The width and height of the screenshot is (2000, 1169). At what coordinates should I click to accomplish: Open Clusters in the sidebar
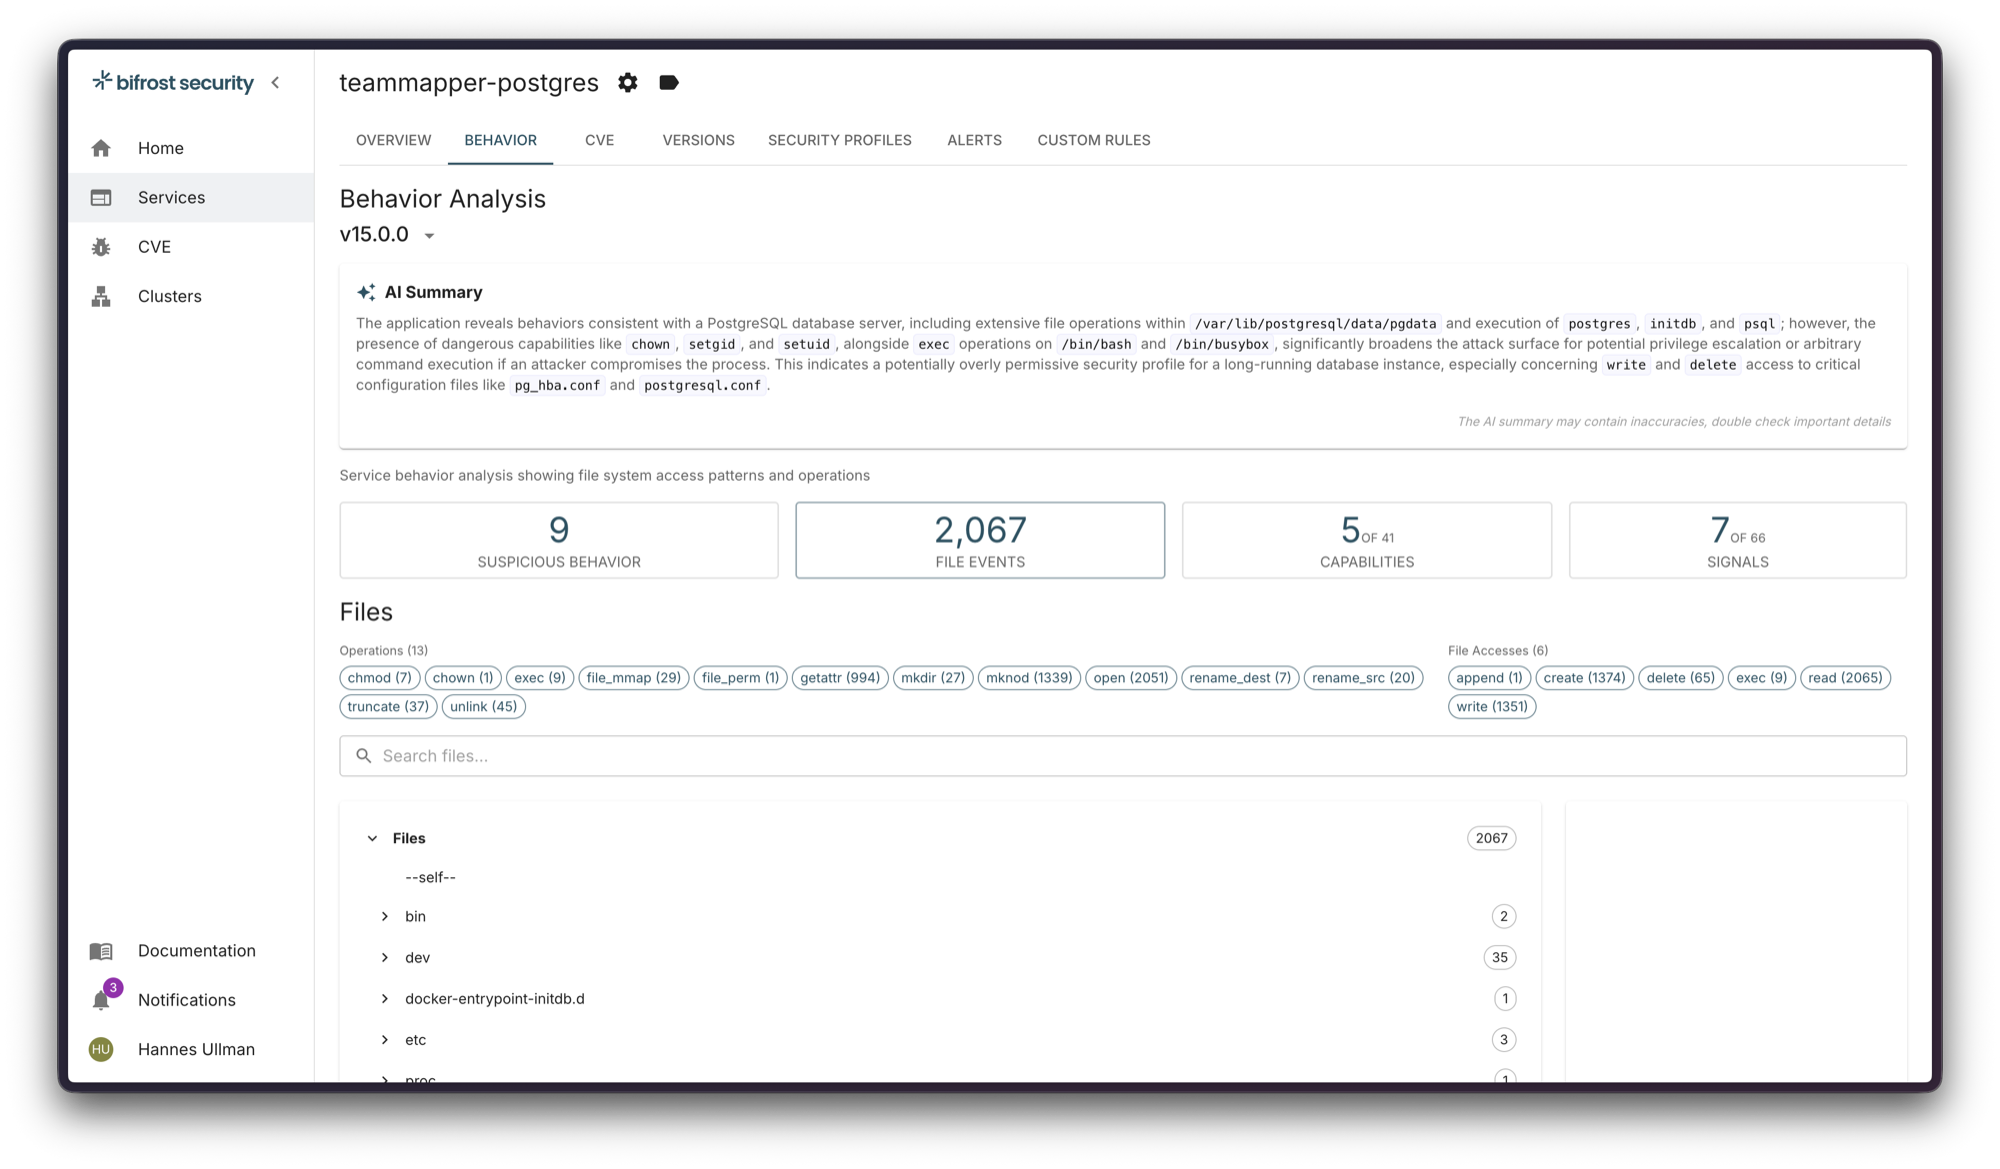tap(191, 296)
